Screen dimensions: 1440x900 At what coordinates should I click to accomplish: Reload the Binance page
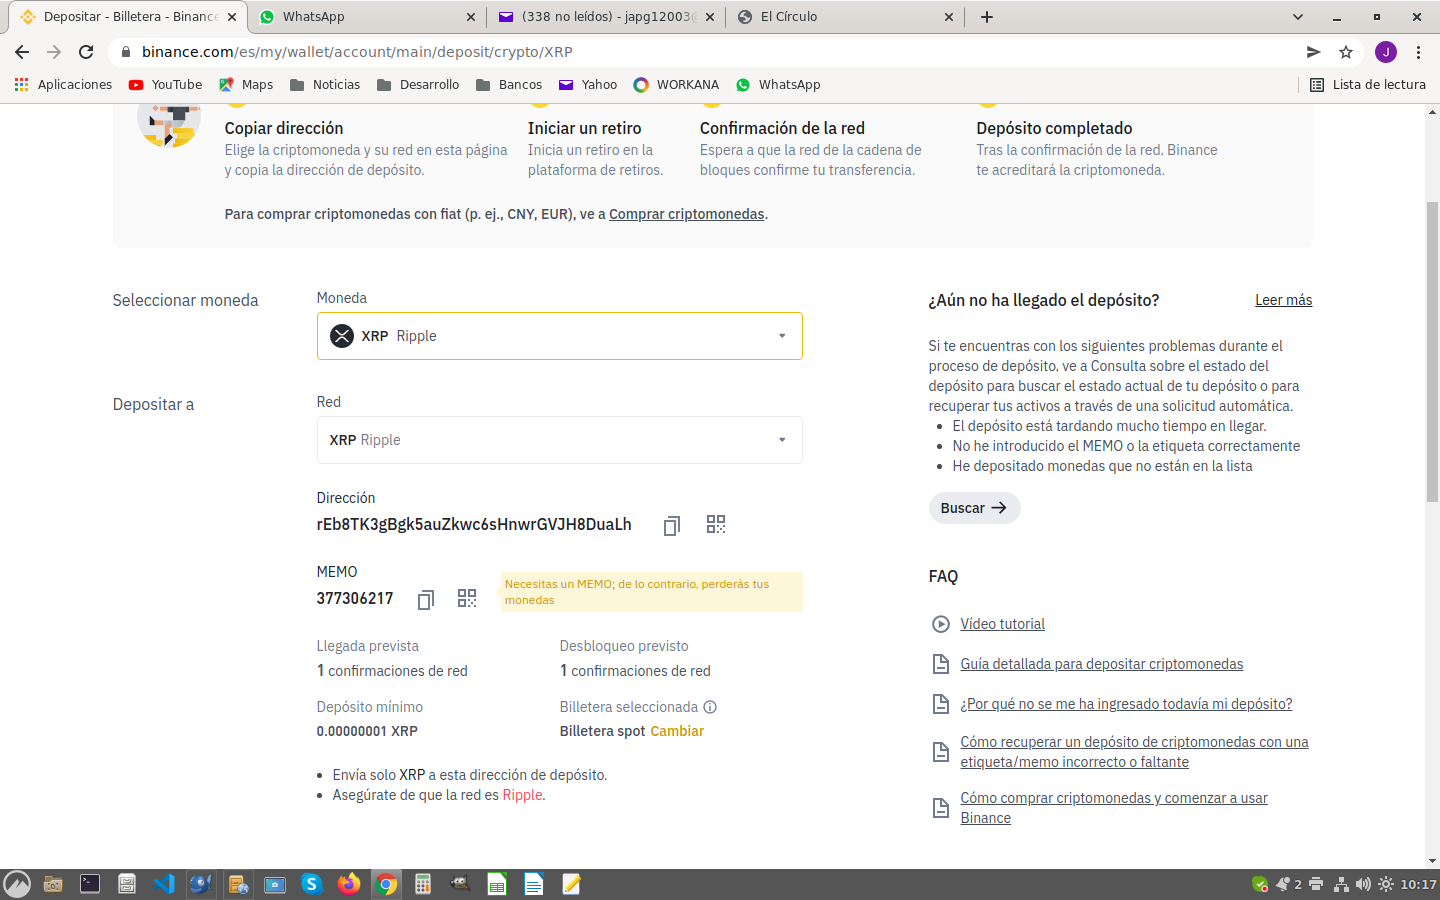click(86, 52)
